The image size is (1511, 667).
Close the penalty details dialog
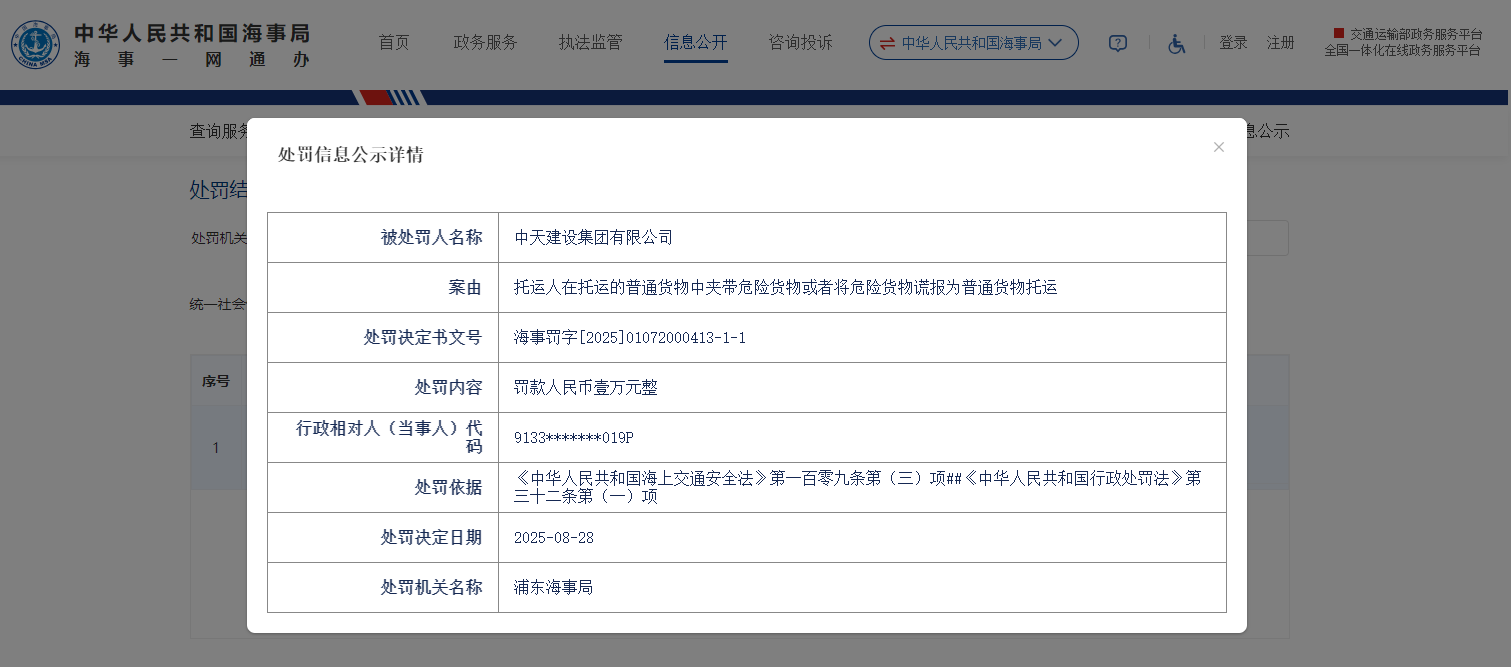[1218, 147]
